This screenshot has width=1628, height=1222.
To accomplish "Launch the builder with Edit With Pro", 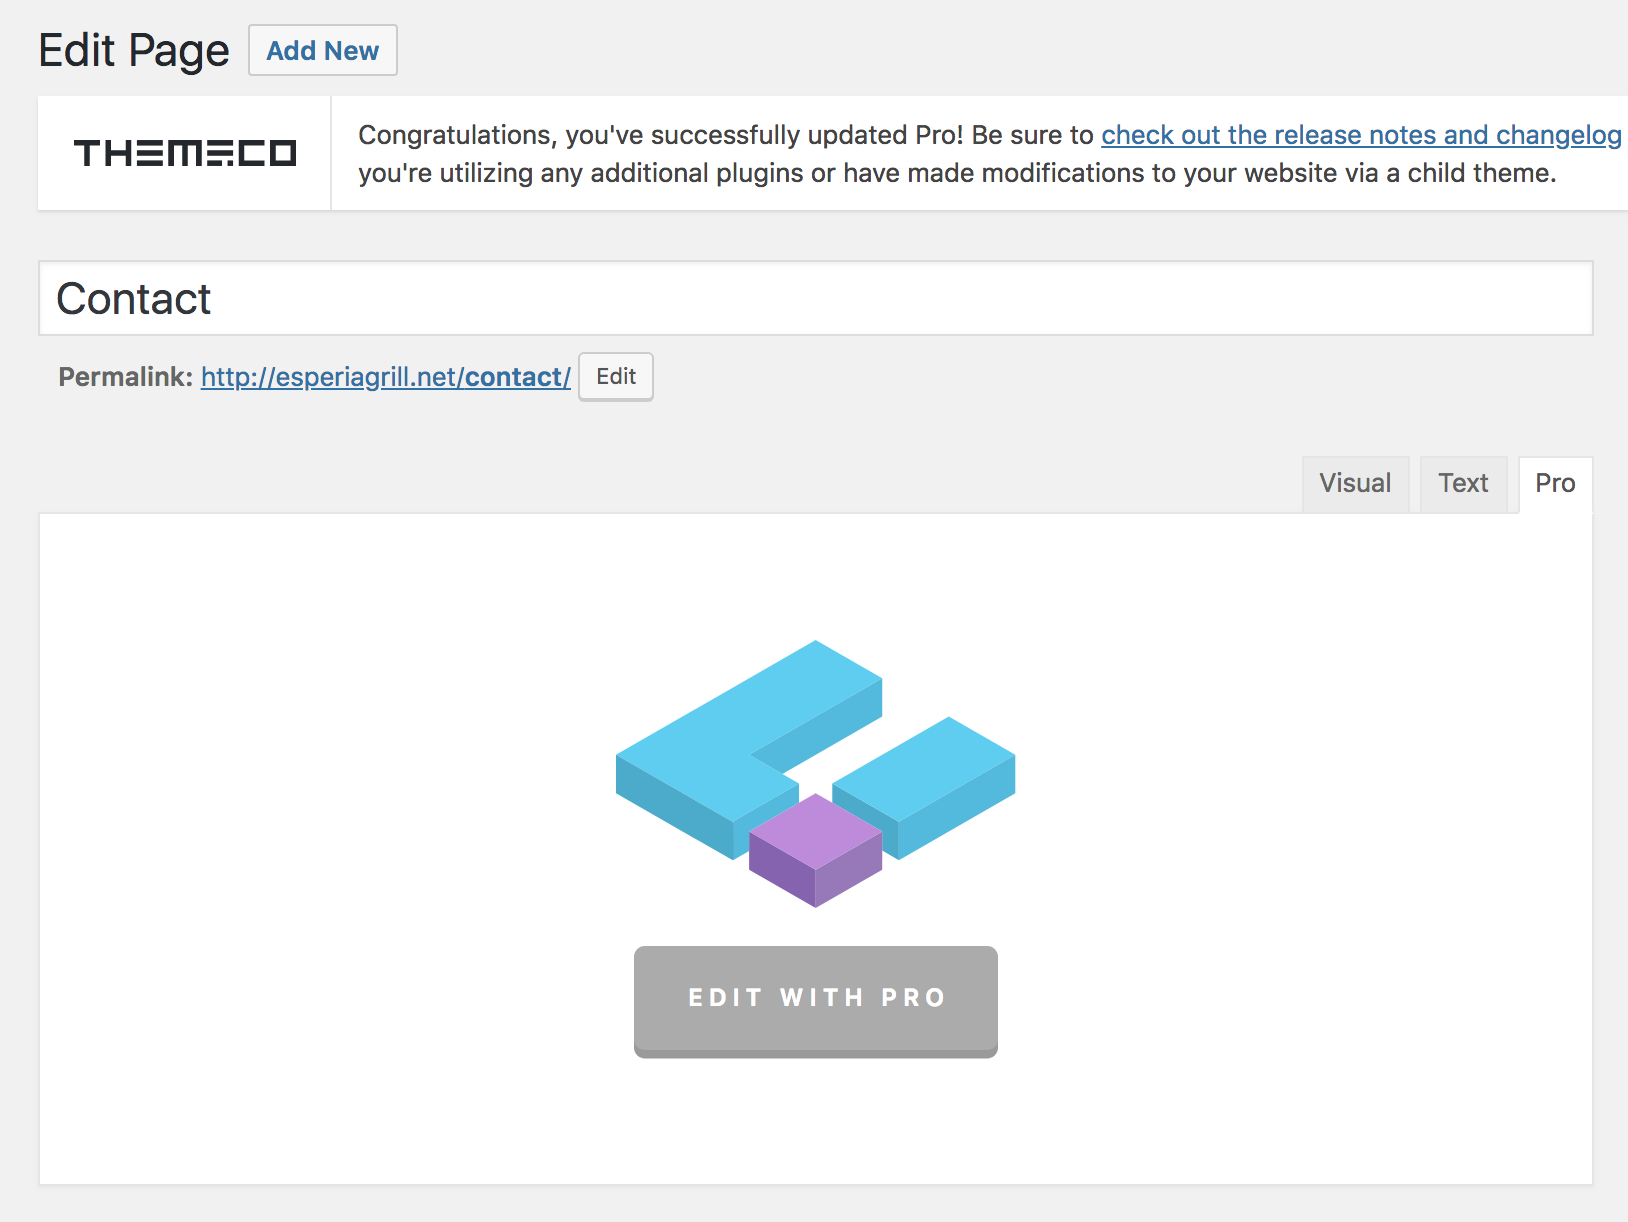I will tap(816, 1001).
